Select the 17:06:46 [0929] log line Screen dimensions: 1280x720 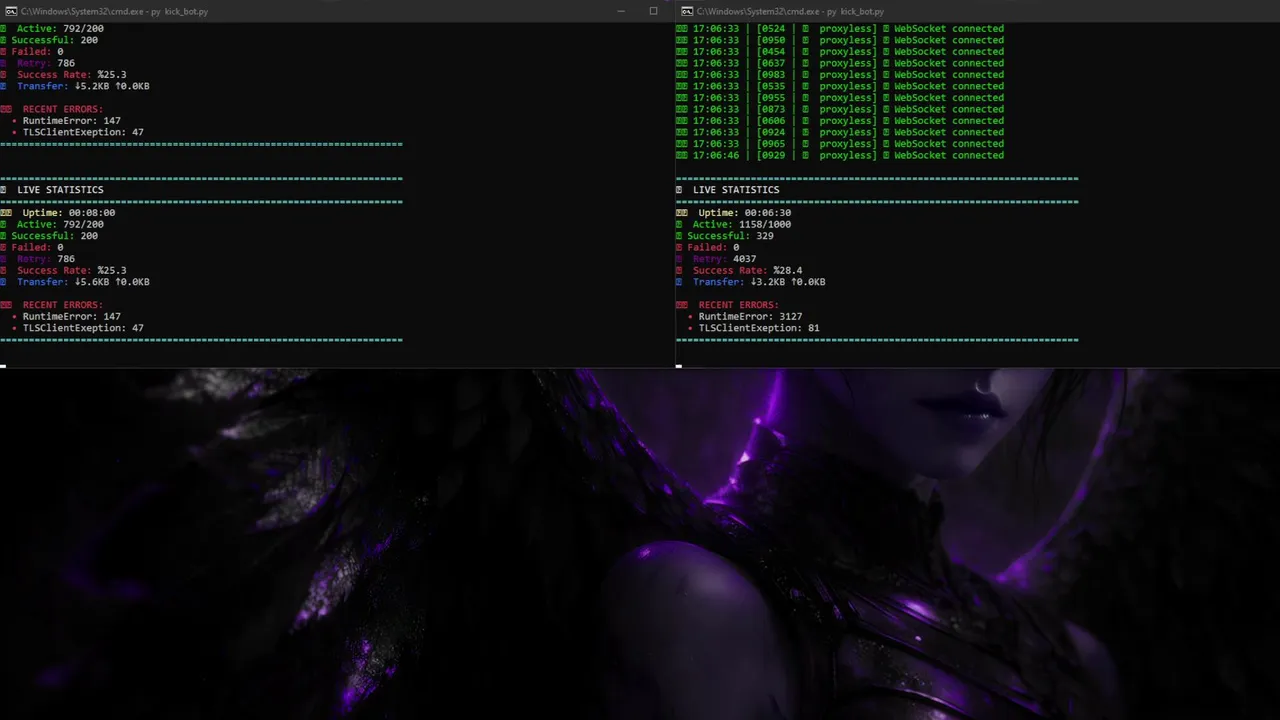pyautogui.click(x=840, y=155)
